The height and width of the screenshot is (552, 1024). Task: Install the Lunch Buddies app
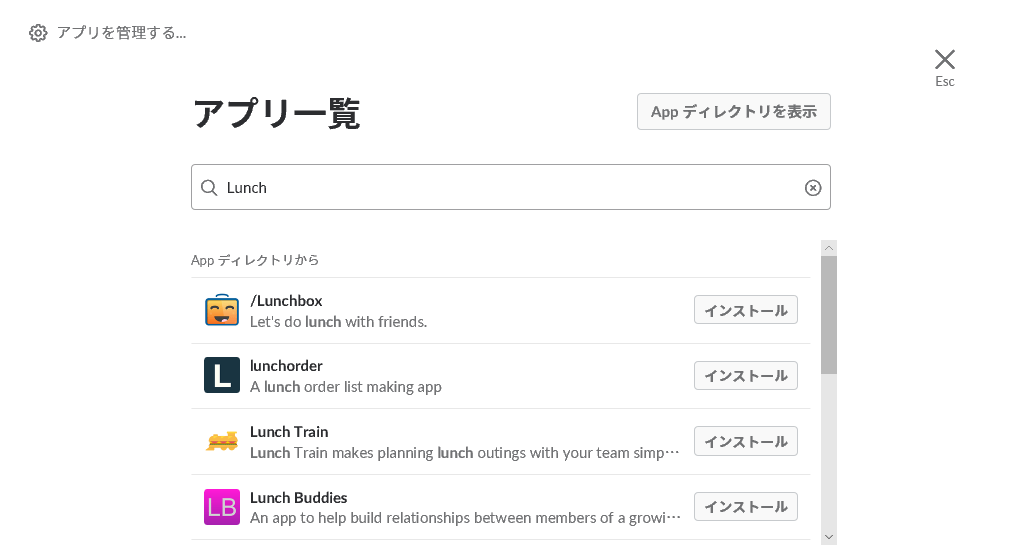(x=745, y=507)
